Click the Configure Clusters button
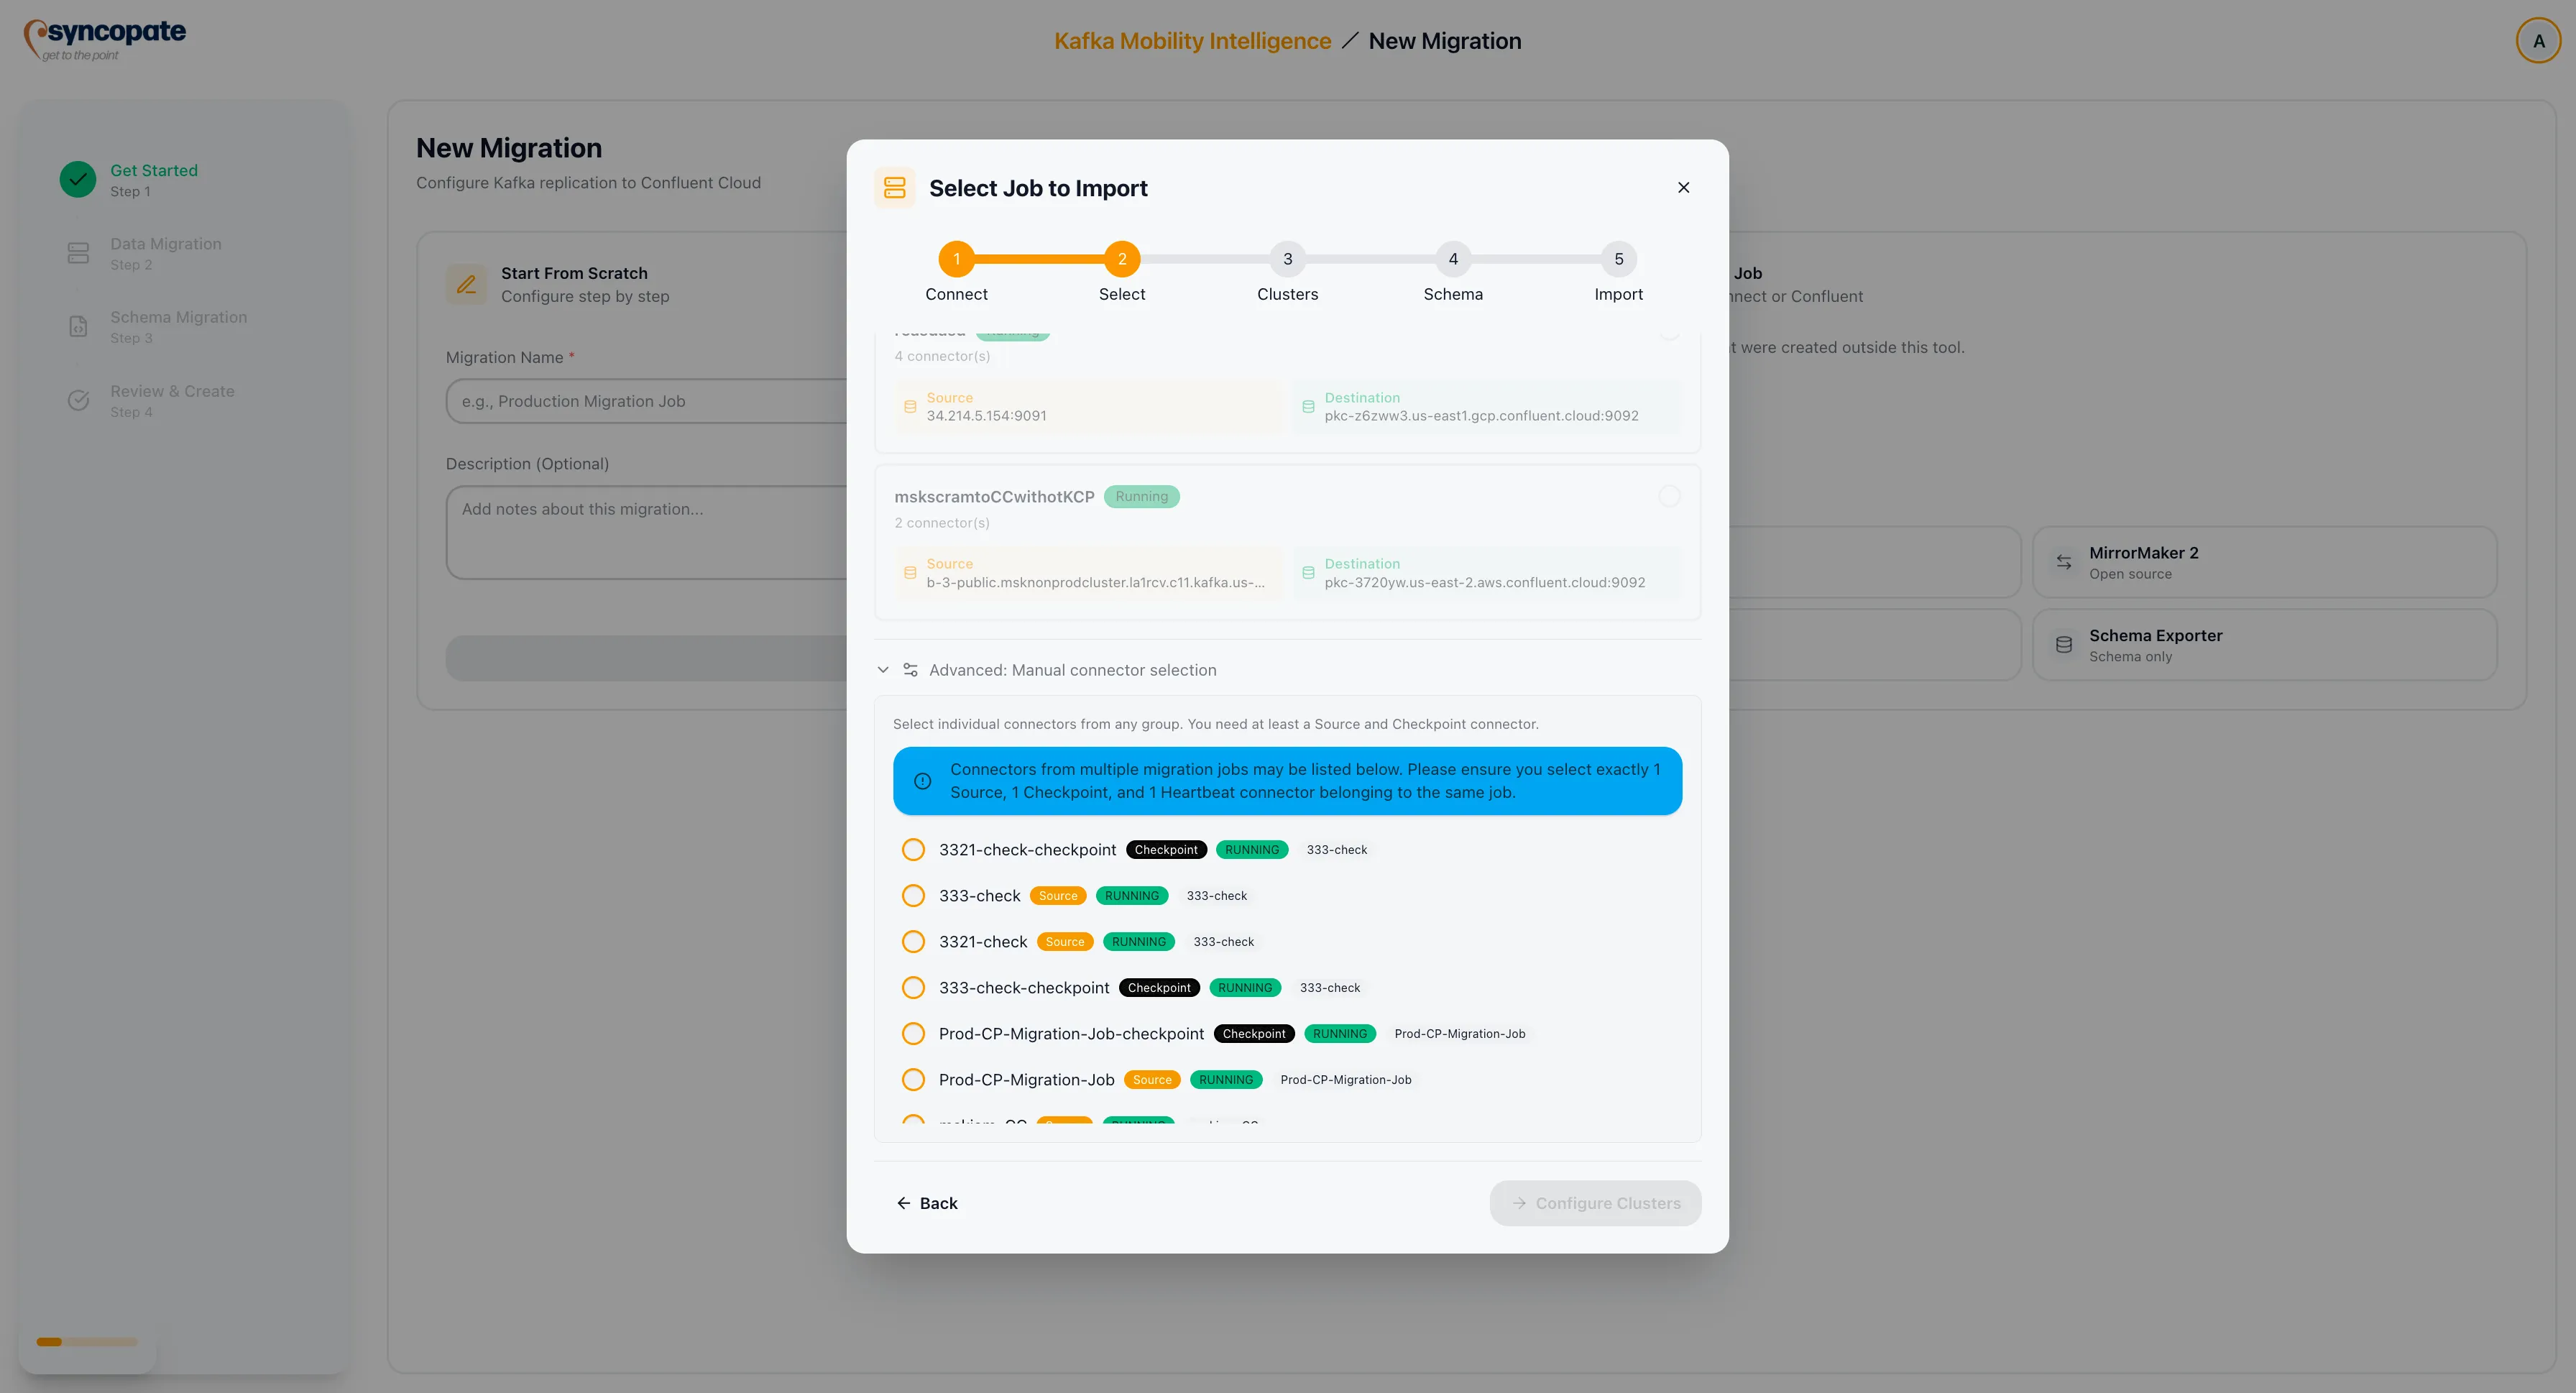The width and height of the screenshot is (2576, 1393). (1594, 1203)
